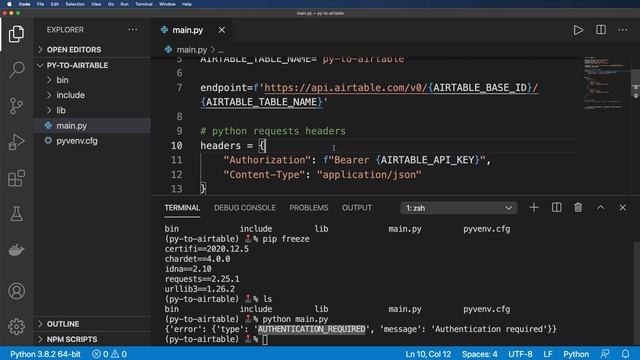Viewport: 640px width, 360px height.
Task: Open Explorer views and more actions ellipsis
Action: coord(133,29)
